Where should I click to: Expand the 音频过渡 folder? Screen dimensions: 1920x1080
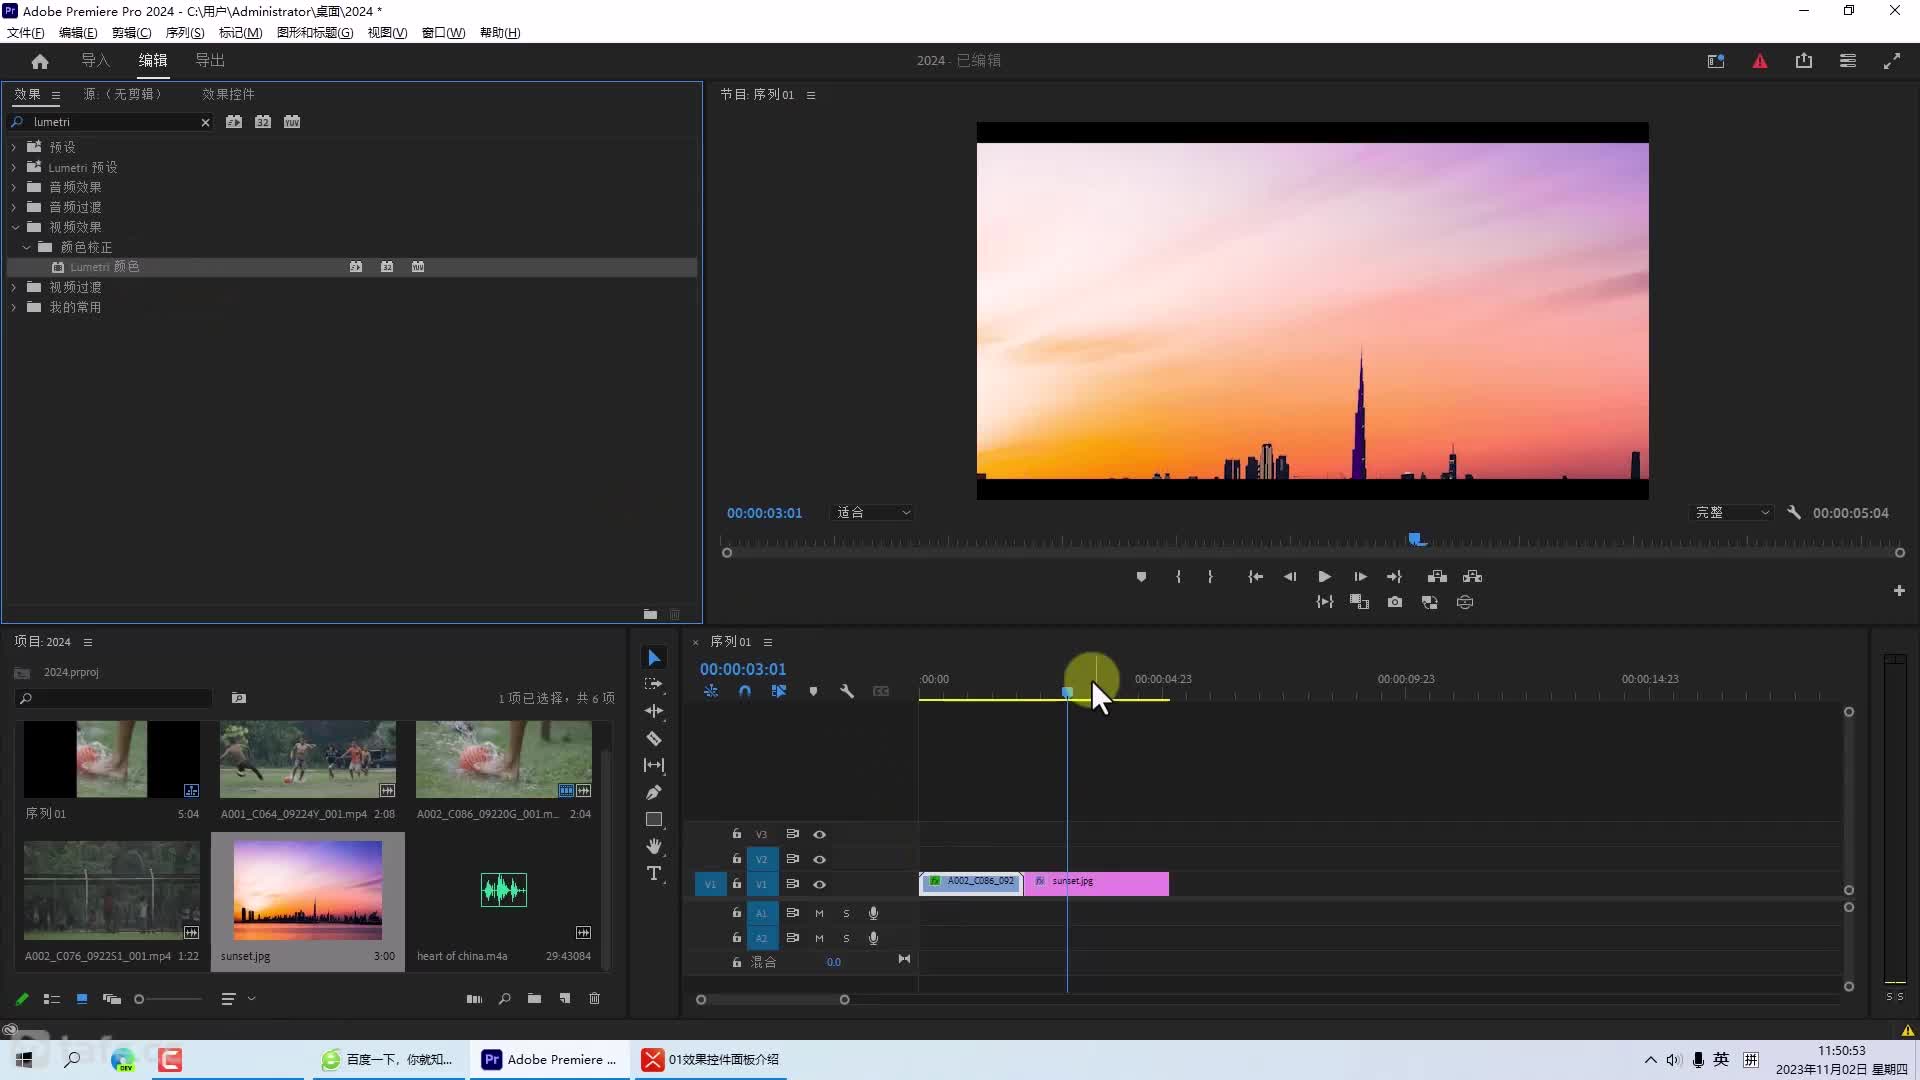click(14, 207)
